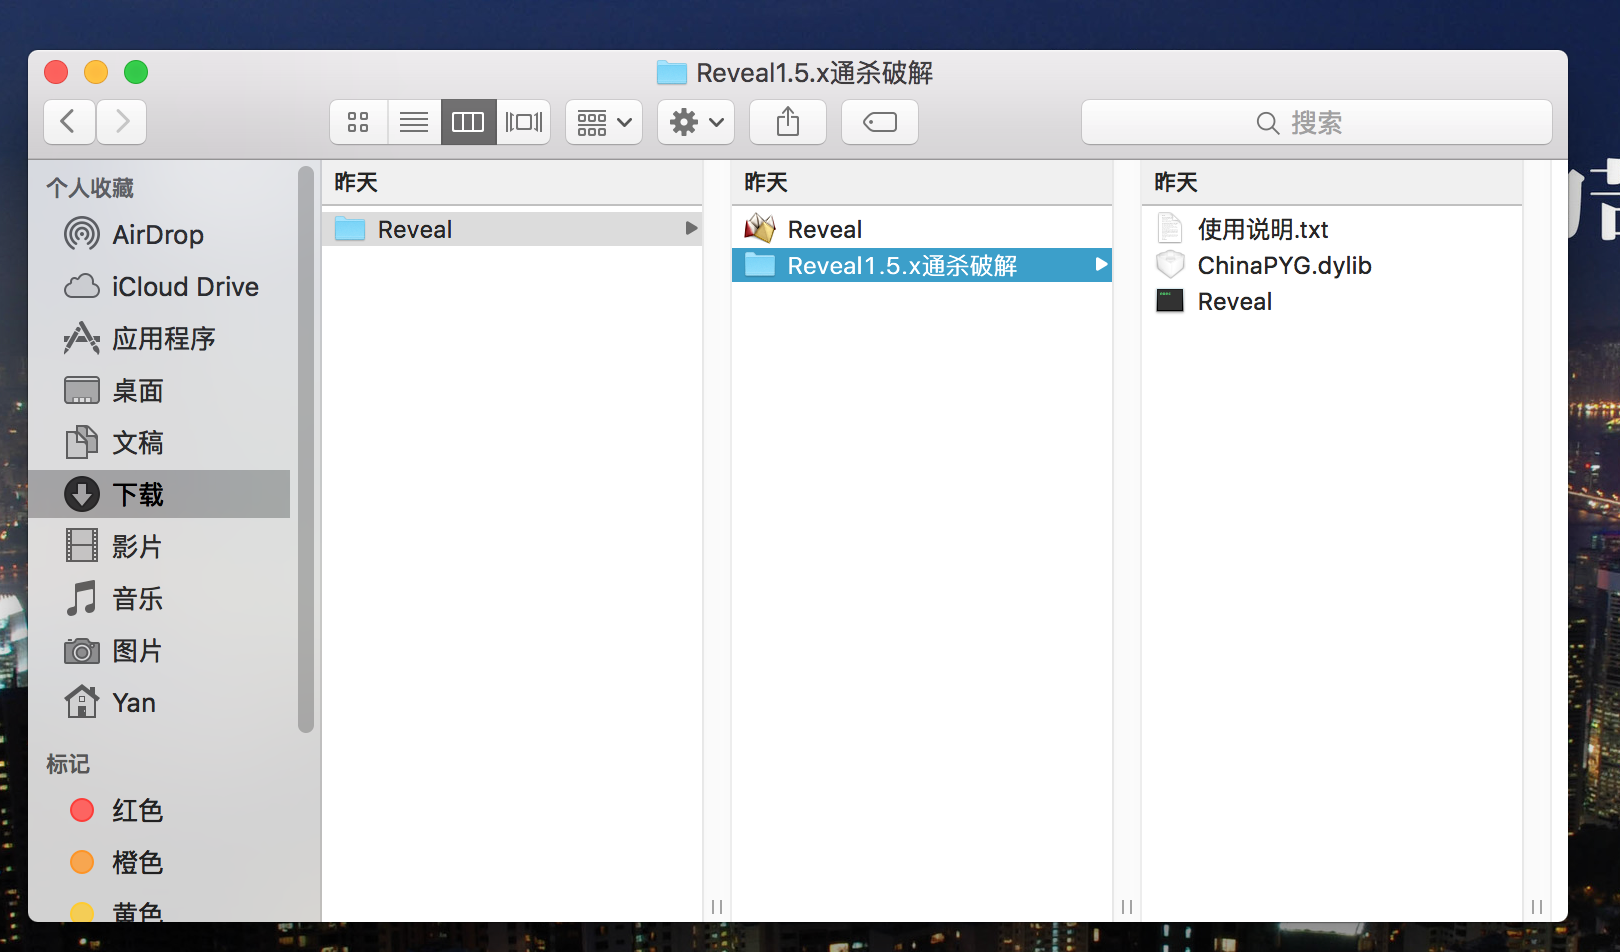The image size is (1620, 952).
Task: Go back with the left chevron button
Action: pos(69,122)
